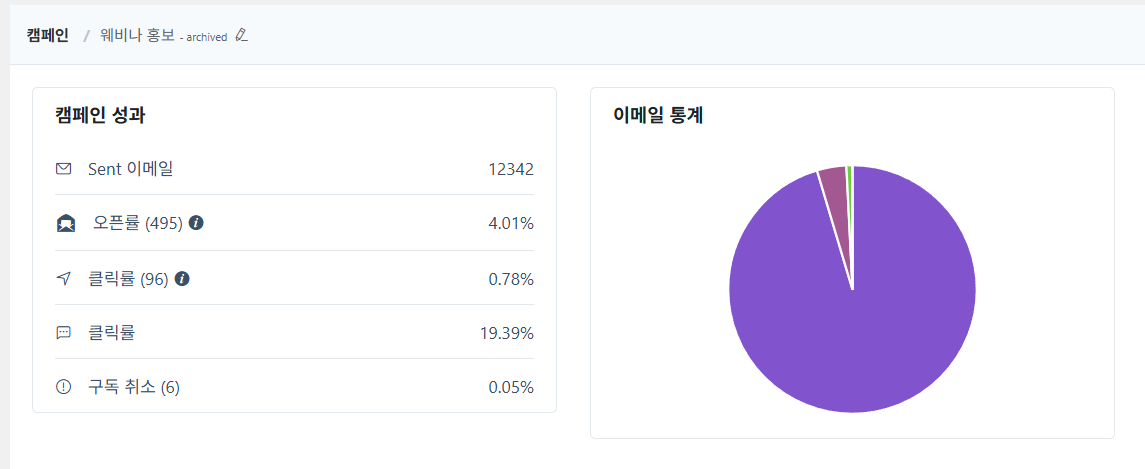This screenshot has height=469, width=1145.
Task: Click the Sent 이메일 count 12342
Action: point(510,169)
